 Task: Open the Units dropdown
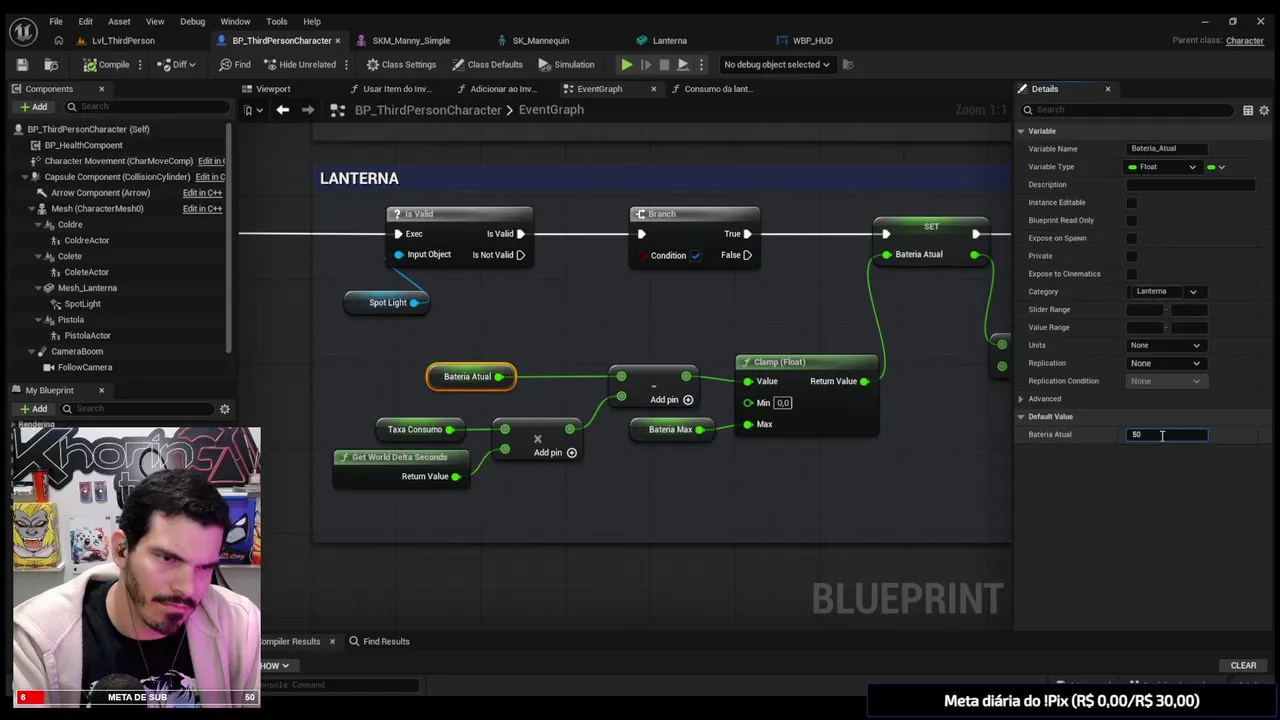click(1165, 345)
